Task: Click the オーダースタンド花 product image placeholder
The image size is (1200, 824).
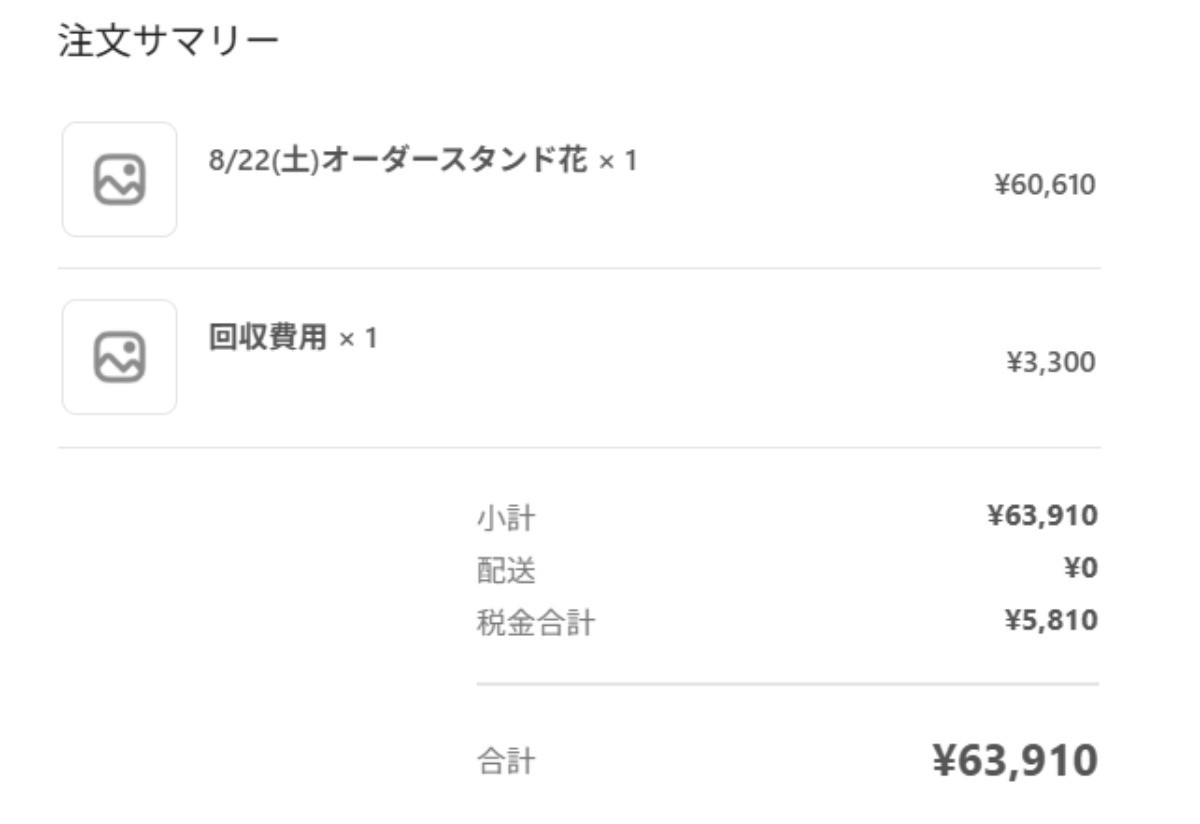Action: pyautogui.click(x=120, y=180)
